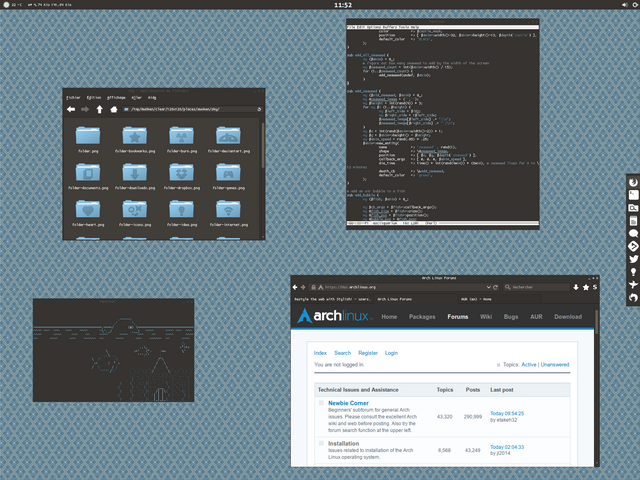The height and width of the screenshot is (480, 640).
Task: Click the Firefox URL address field
Action: coord(401,287)
